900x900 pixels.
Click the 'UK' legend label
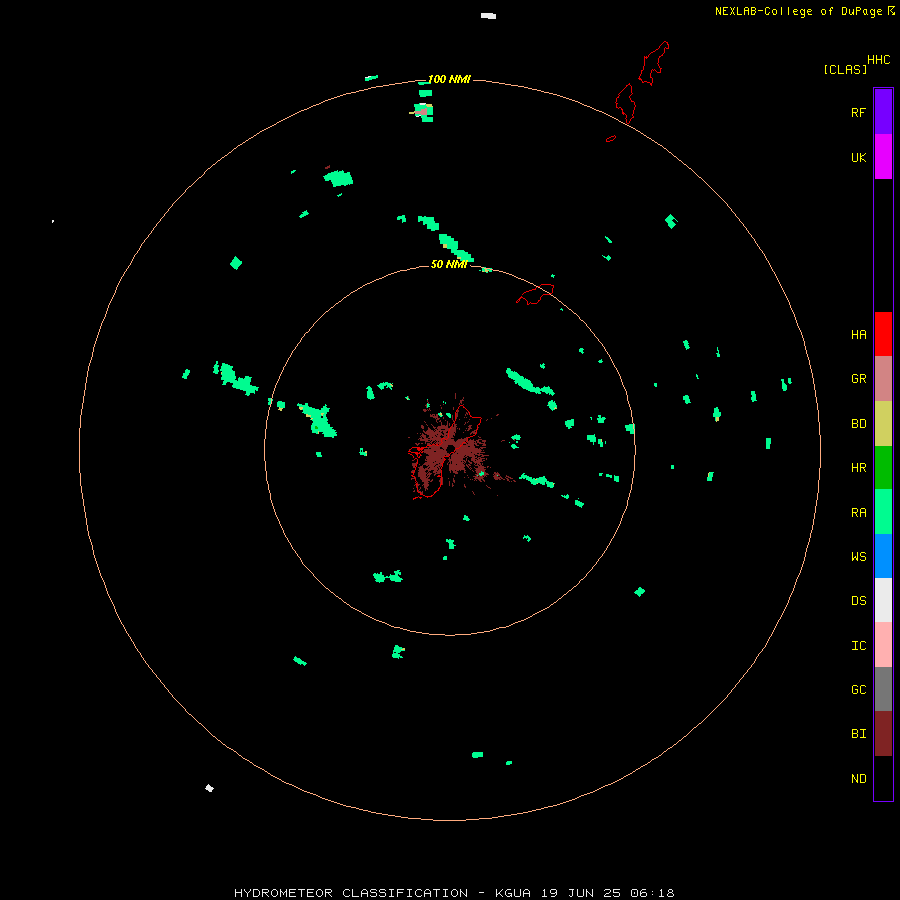(x=858, y=157)
